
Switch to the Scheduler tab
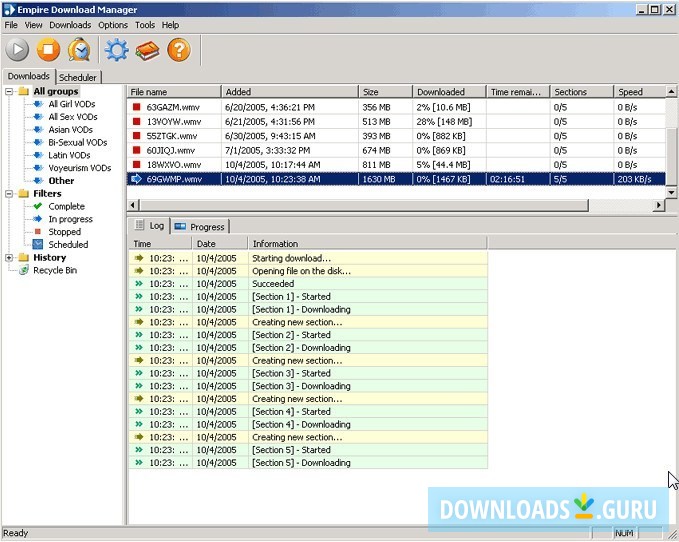[x=78, y=77]
